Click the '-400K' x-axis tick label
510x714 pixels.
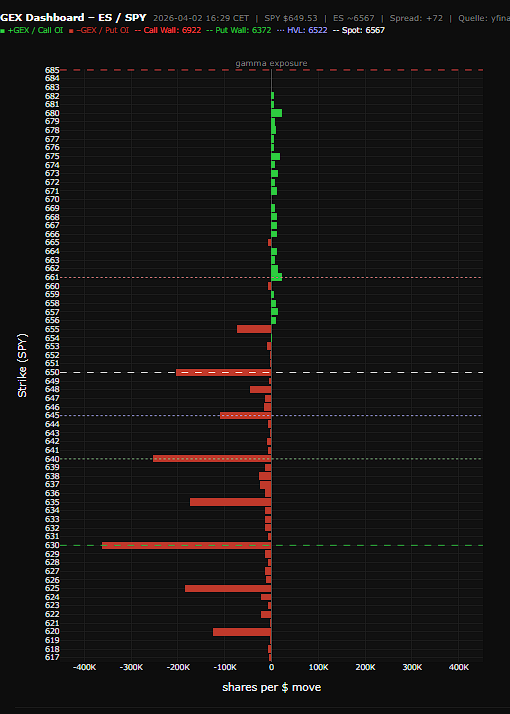pyautogui.click(x=85, y=667)
